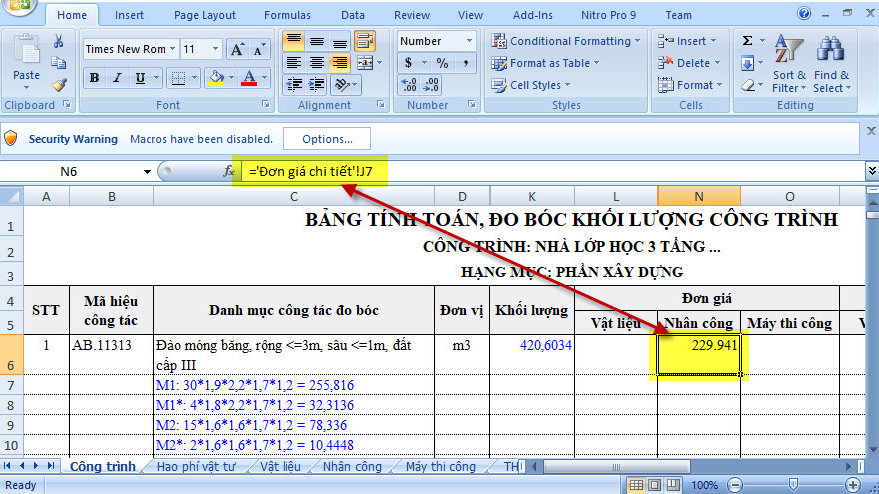Viewport: 879px width, 494px height.
Task: Click the security warning Options button
Action: [327, 139]
